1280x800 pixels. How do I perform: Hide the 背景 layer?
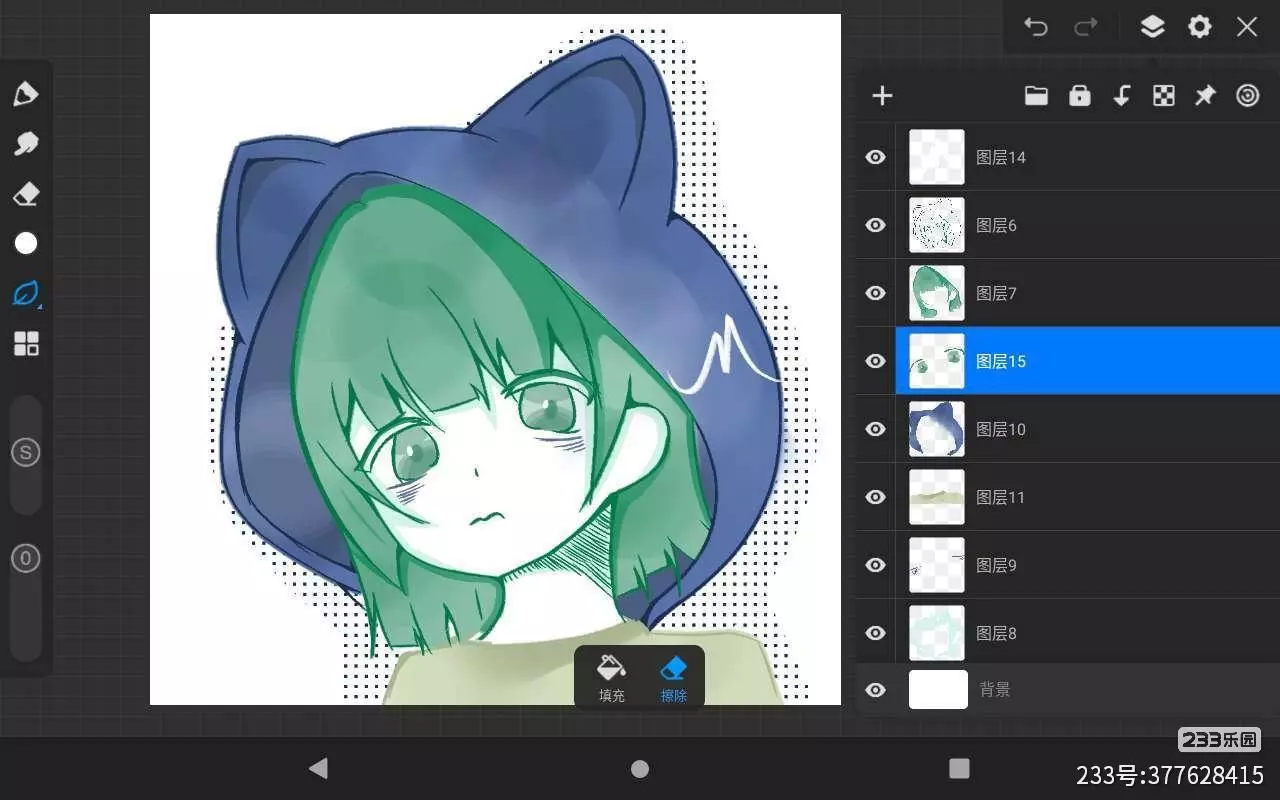(876, 690)
